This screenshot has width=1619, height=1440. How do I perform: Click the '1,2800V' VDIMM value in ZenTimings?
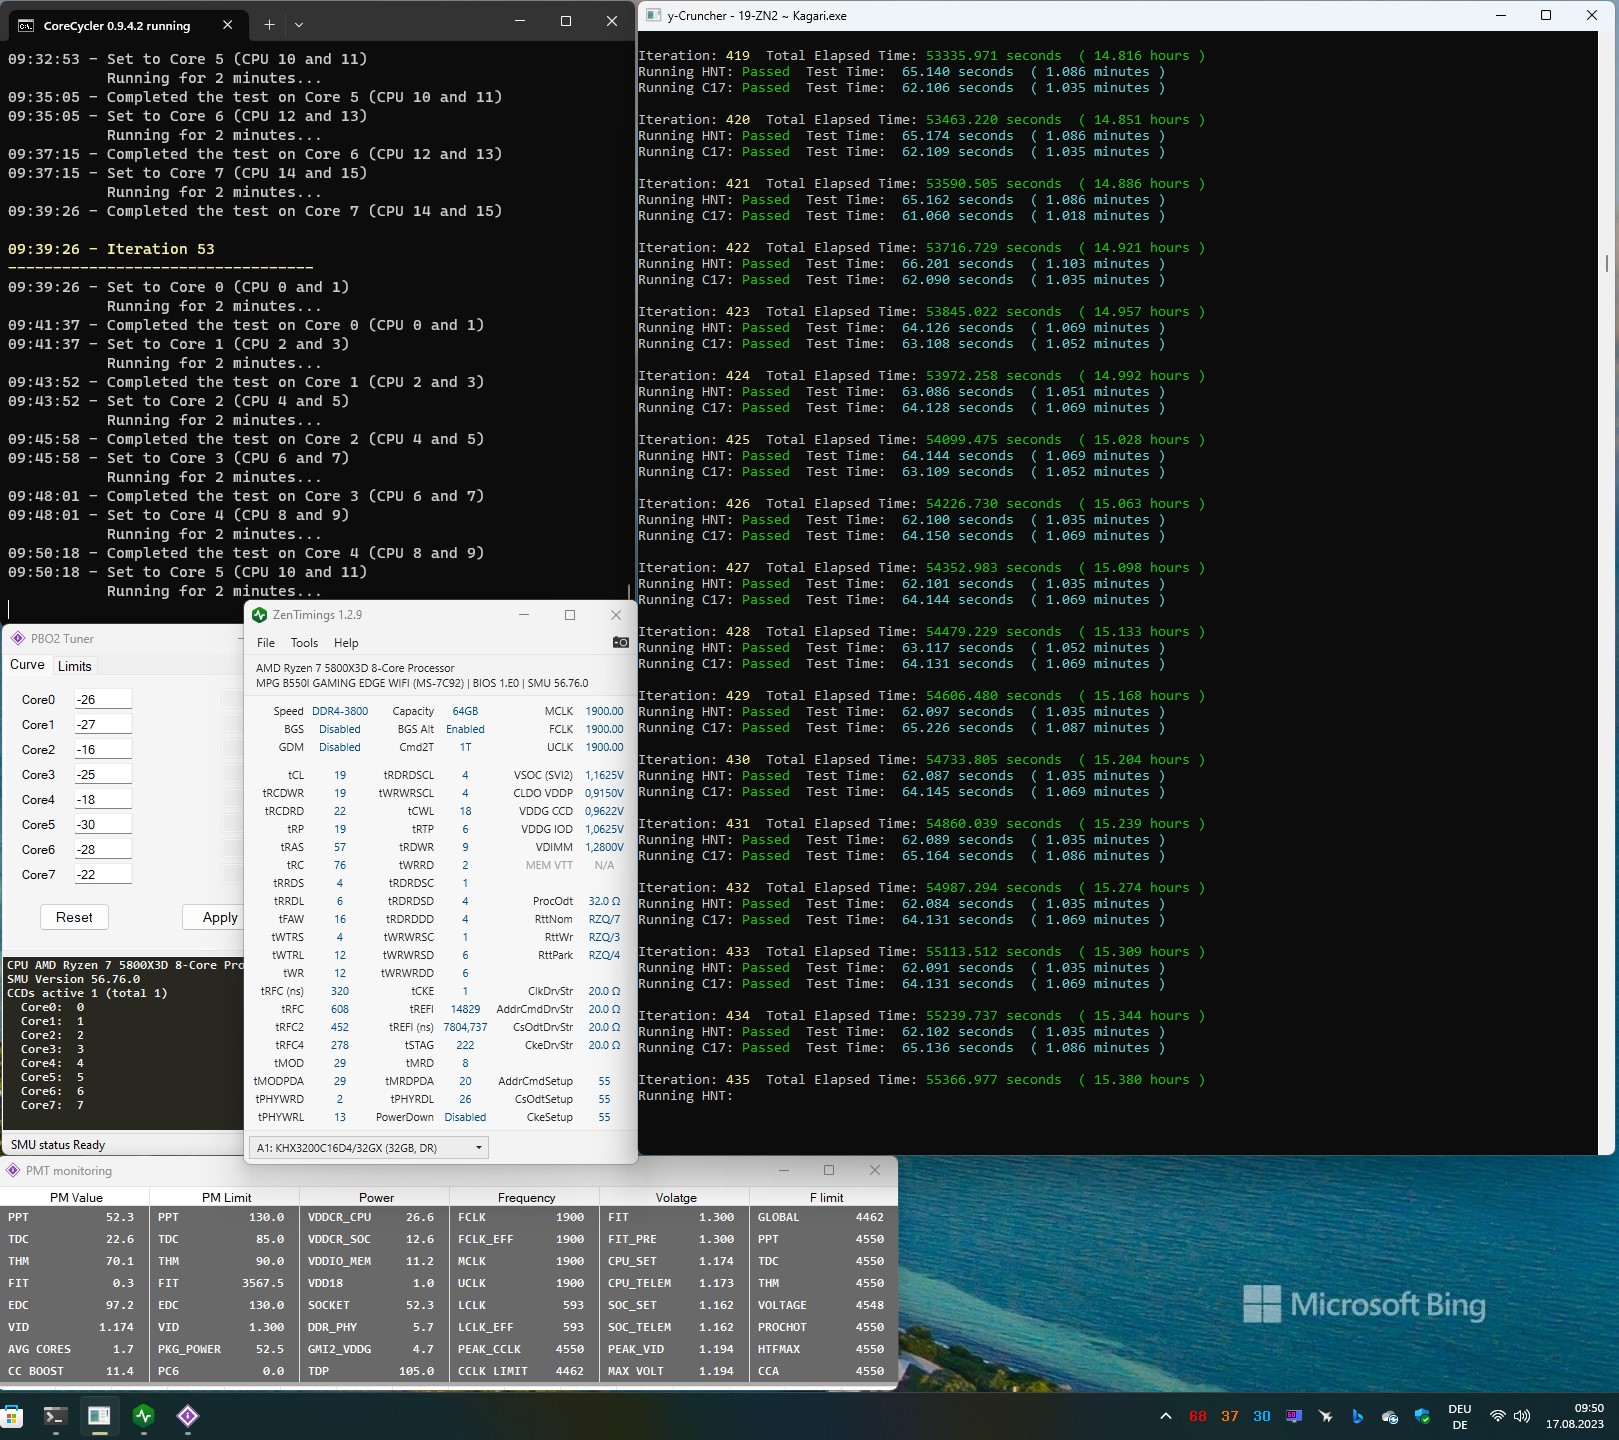click(x=604, y=847)
